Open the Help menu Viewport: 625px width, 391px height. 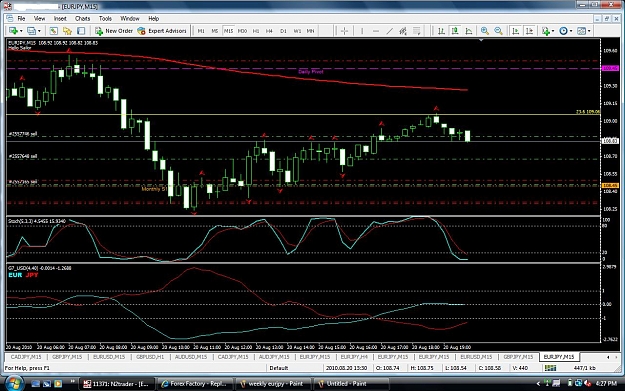[x=153, y=18]
